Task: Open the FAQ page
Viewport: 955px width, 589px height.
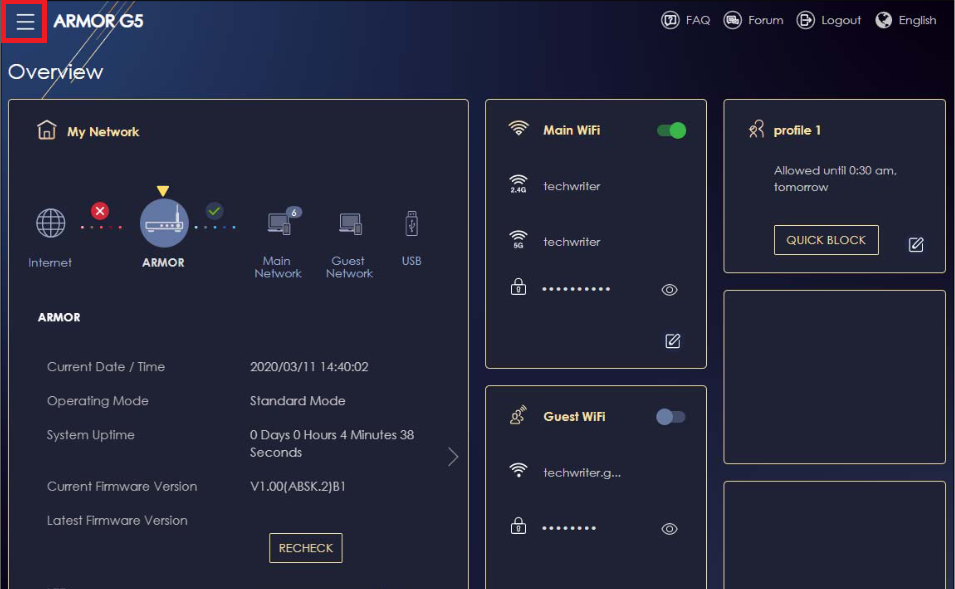Action: click(x=685, y=19)
